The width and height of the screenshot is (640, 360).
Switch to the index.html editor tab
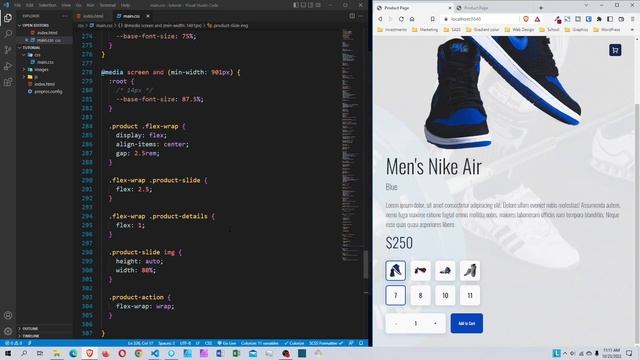[93, 16]
